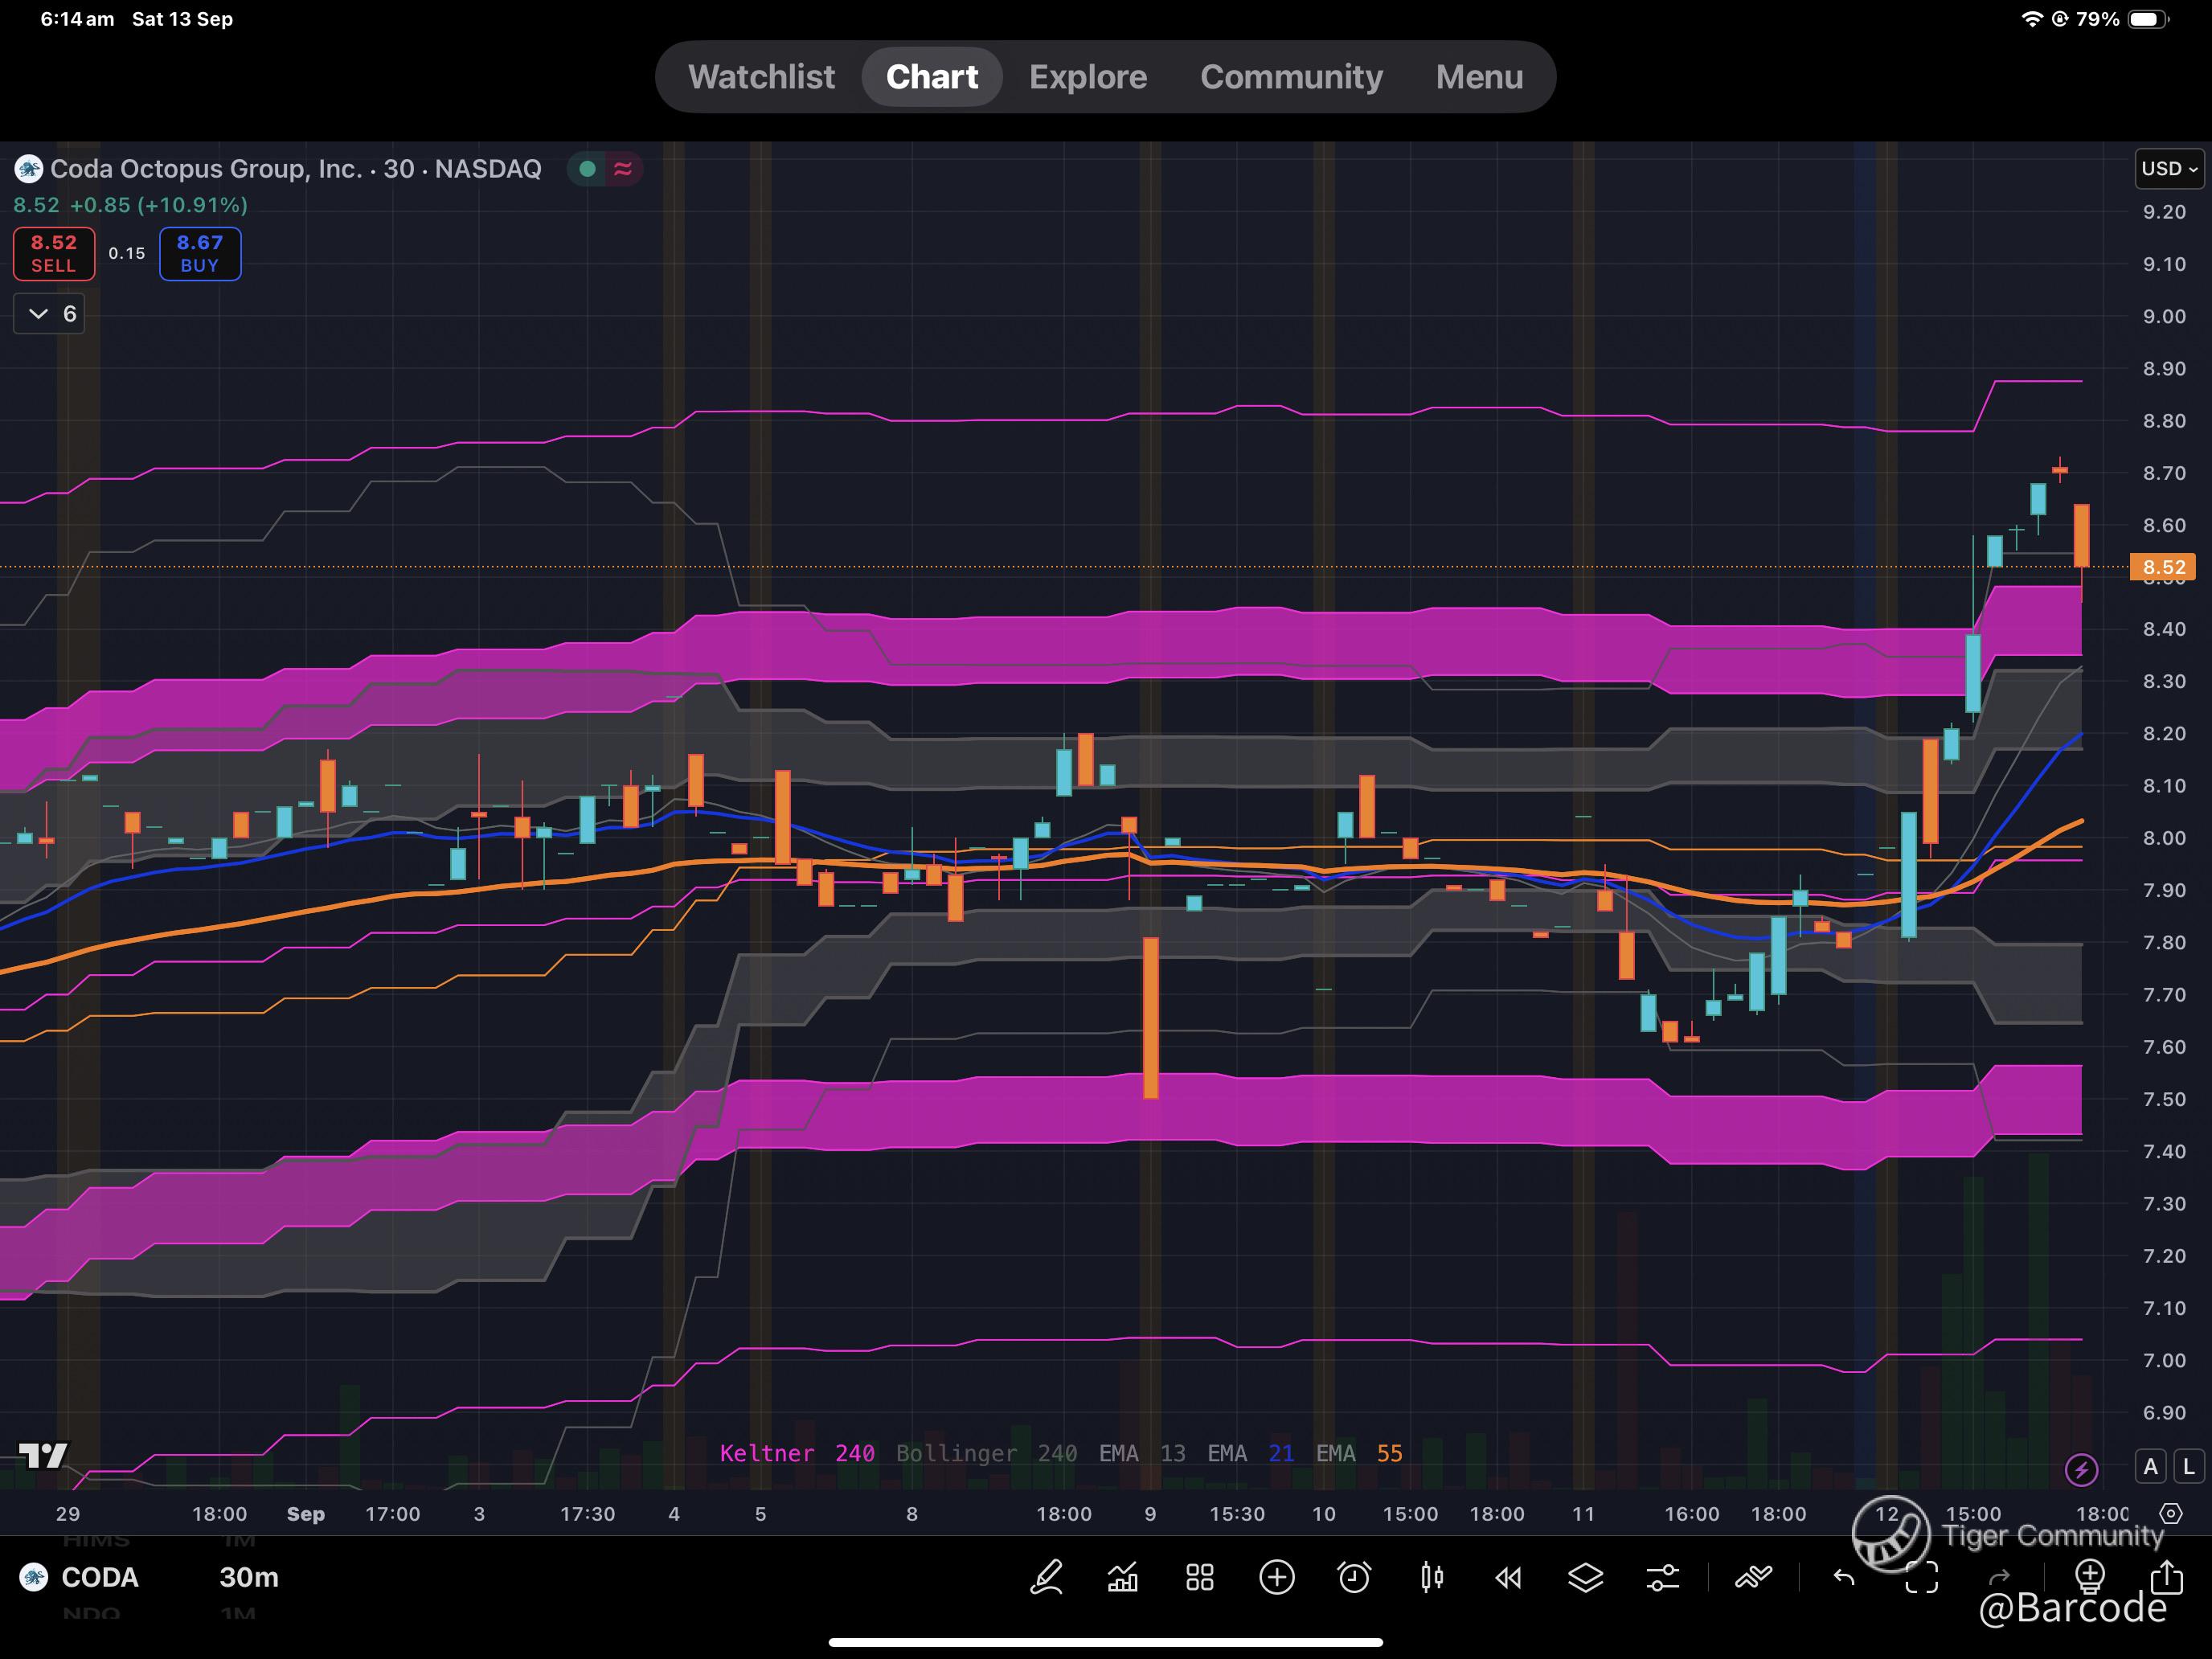Open the indicators chart icon
This screenshot has width=2212, height=1659.
1123,1577
